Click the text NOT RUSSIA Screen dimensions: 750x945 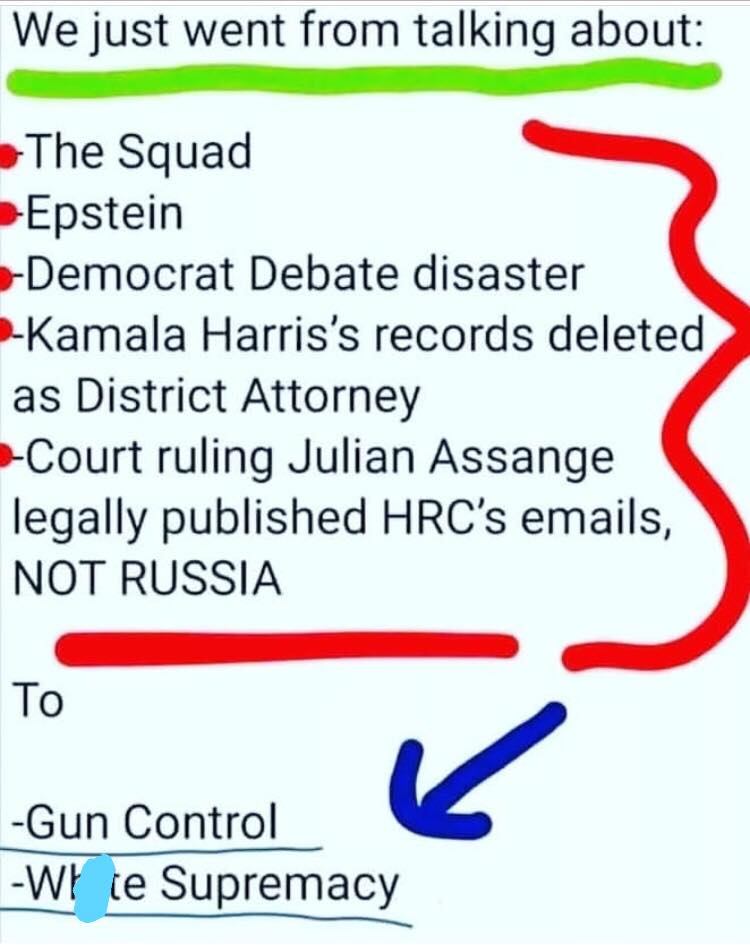click(x=147, y=578)
